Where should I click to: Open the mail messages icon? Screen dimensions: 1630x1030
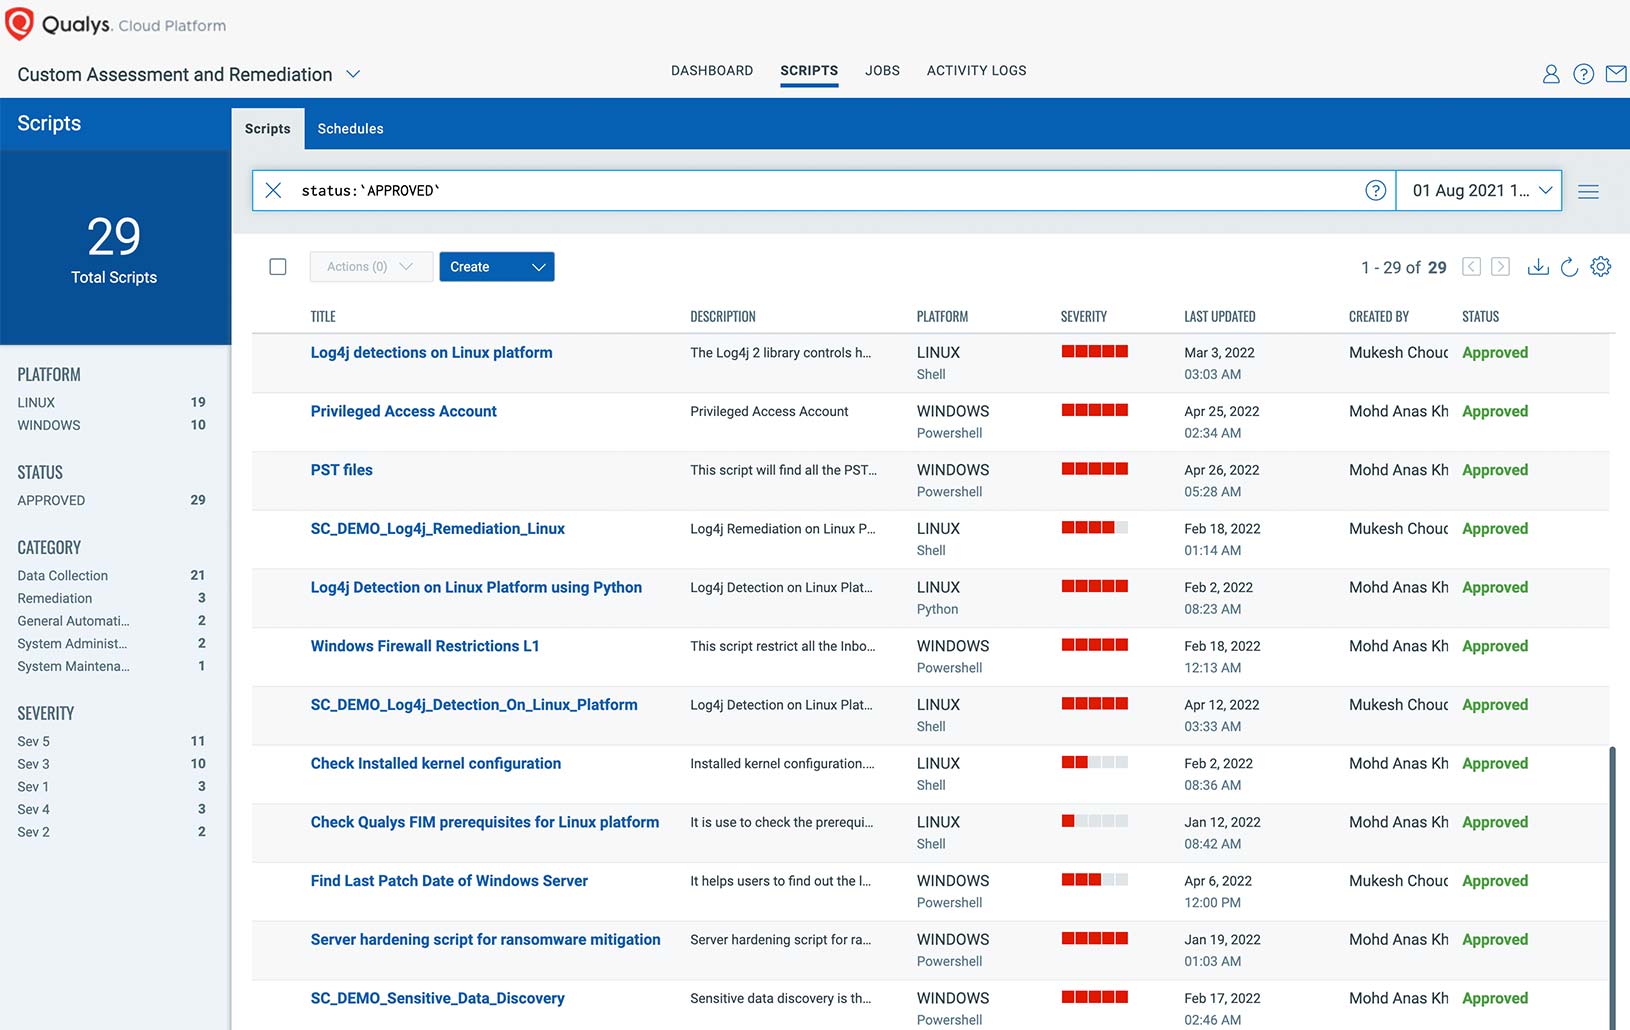point(1615,74)
